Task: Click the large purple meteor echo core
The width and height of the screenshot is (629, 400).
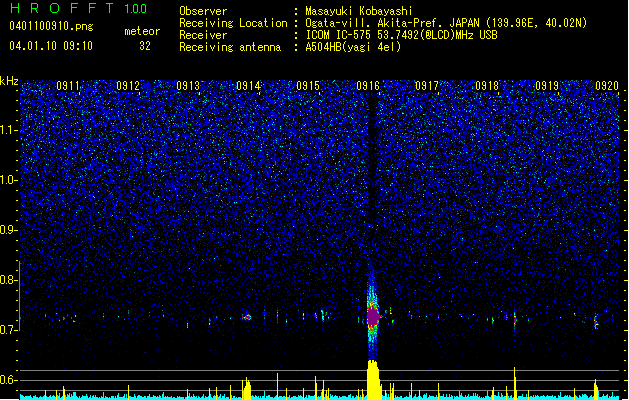Action: click(373, 316)
